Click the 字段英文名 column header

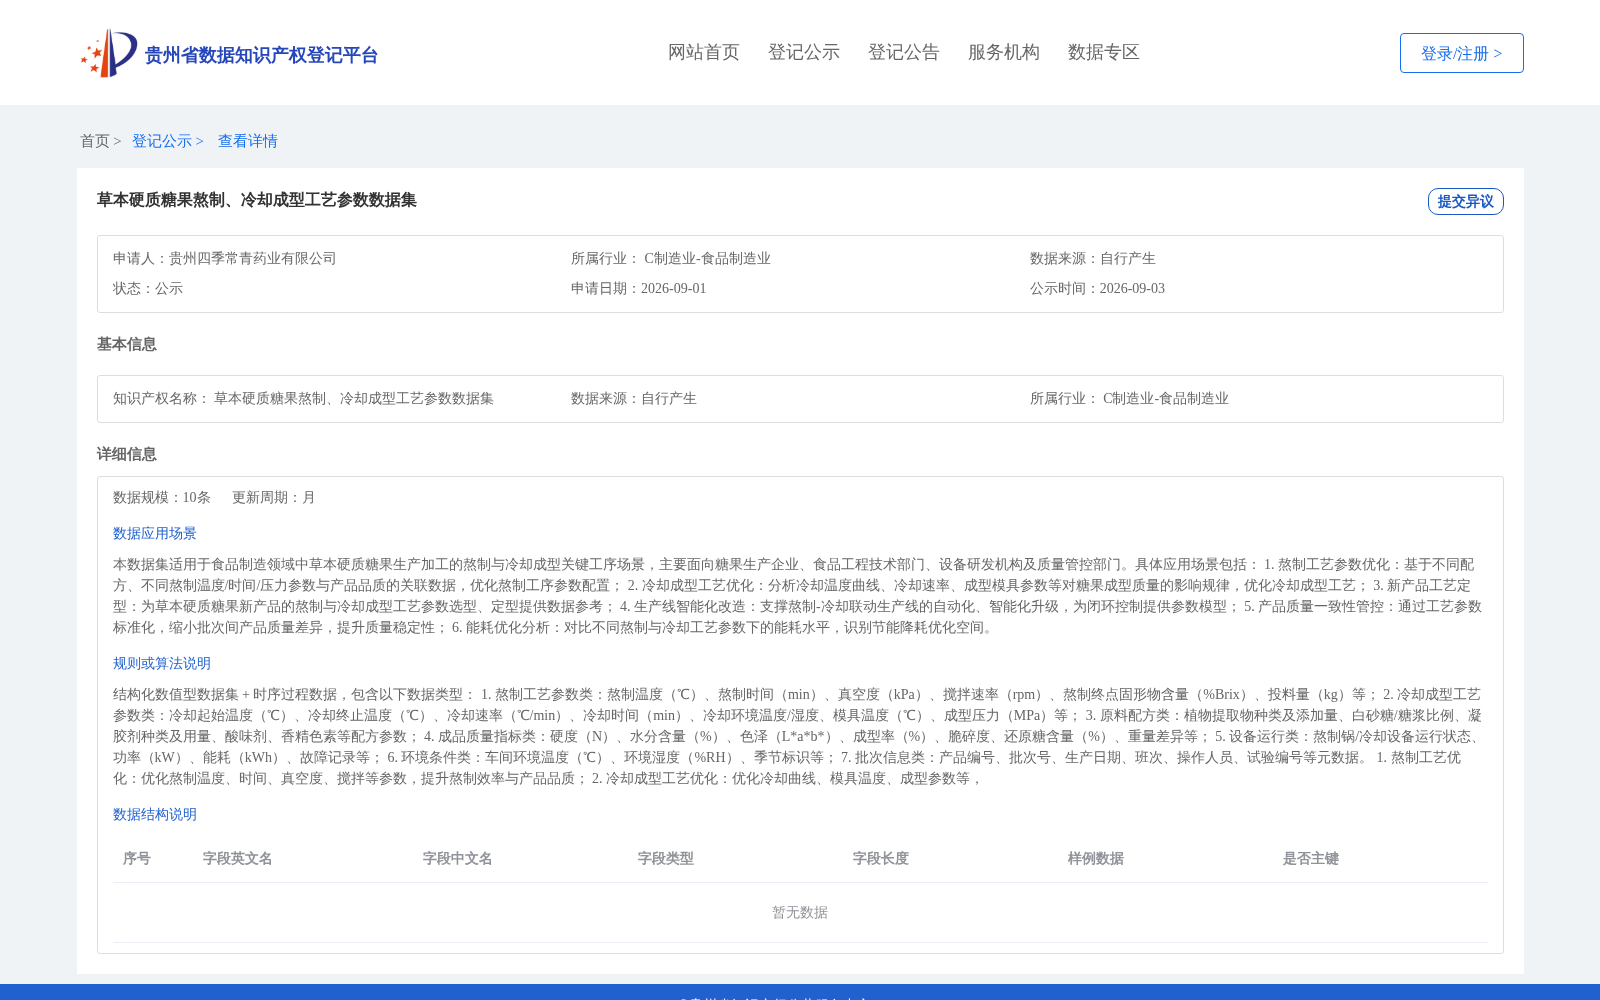pos(238,858)
